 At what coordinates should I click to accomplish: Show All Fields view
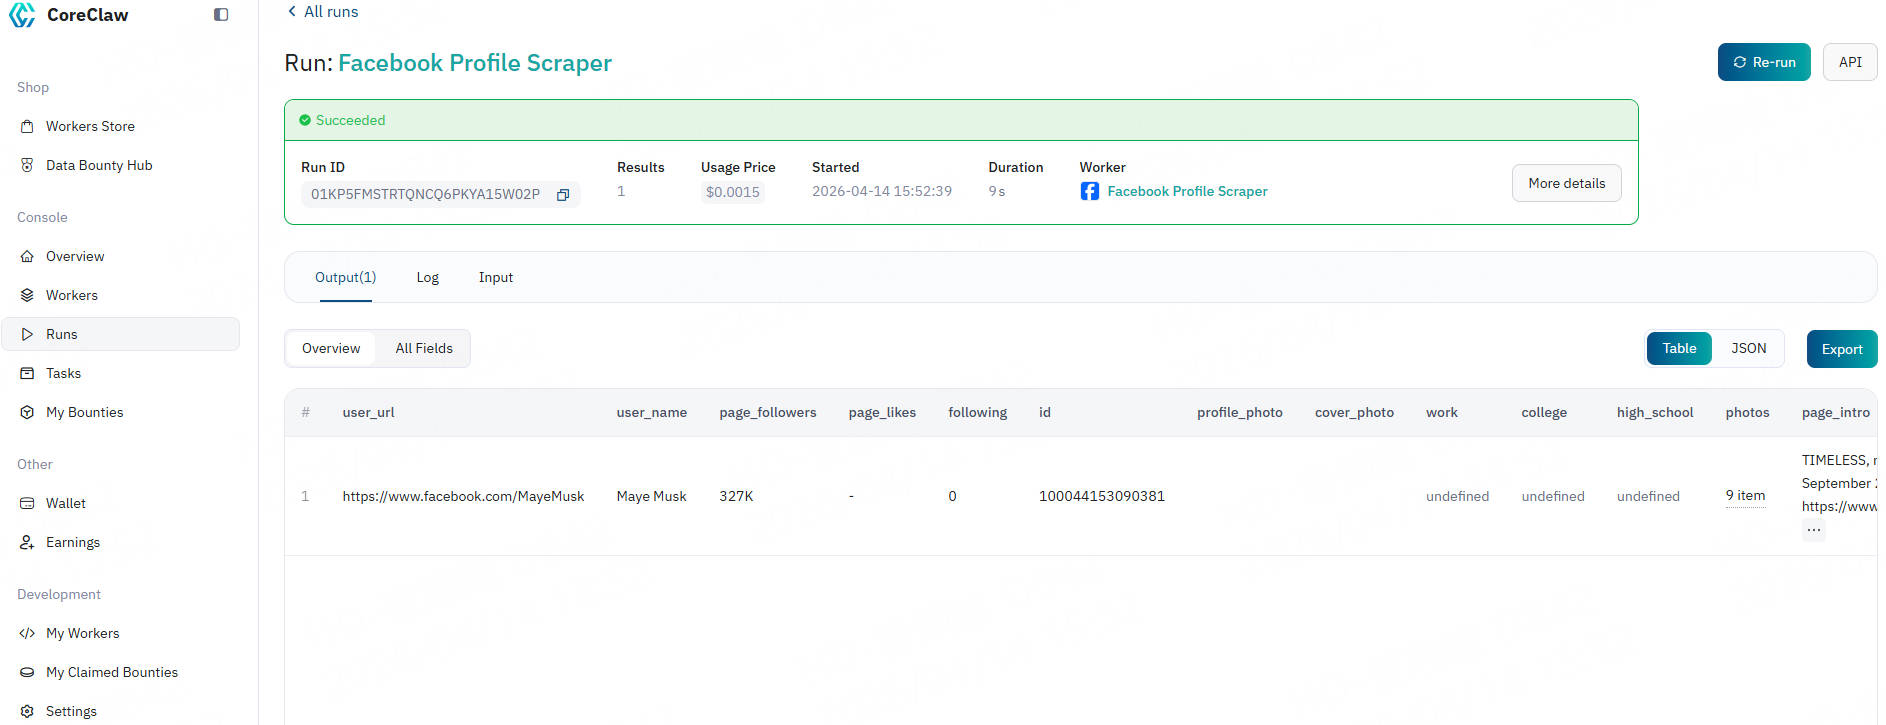coord(423,348)
